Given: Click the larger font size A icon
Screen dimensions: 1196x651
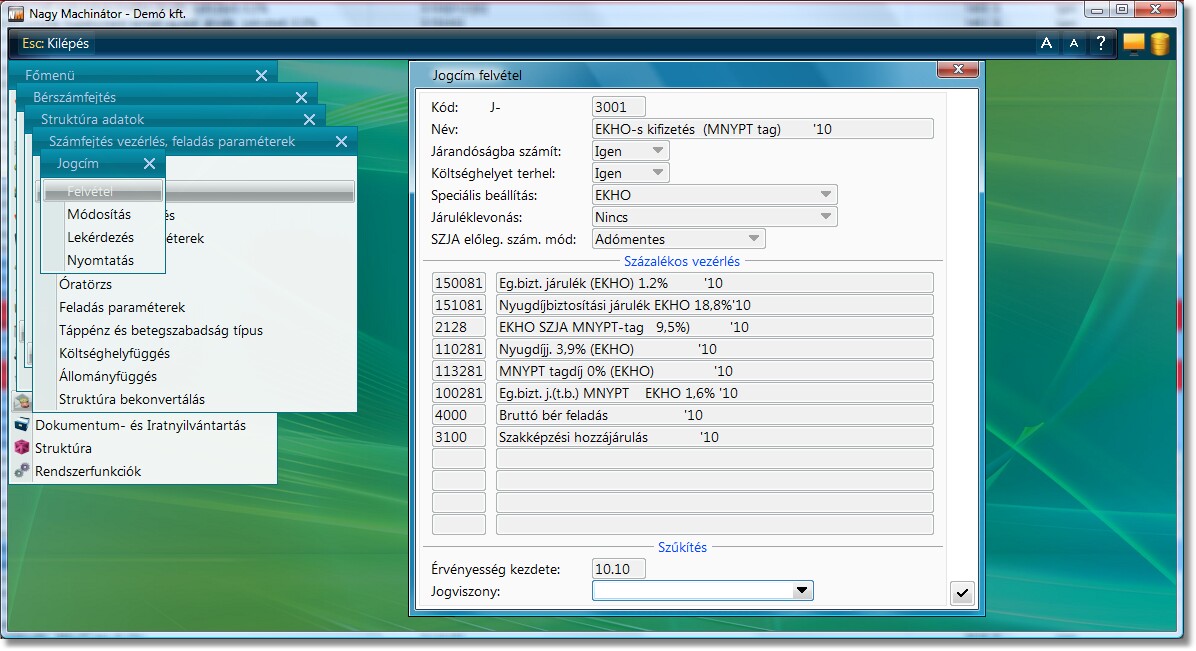Looking at the screenshot, I should [x=1046, y=43].
